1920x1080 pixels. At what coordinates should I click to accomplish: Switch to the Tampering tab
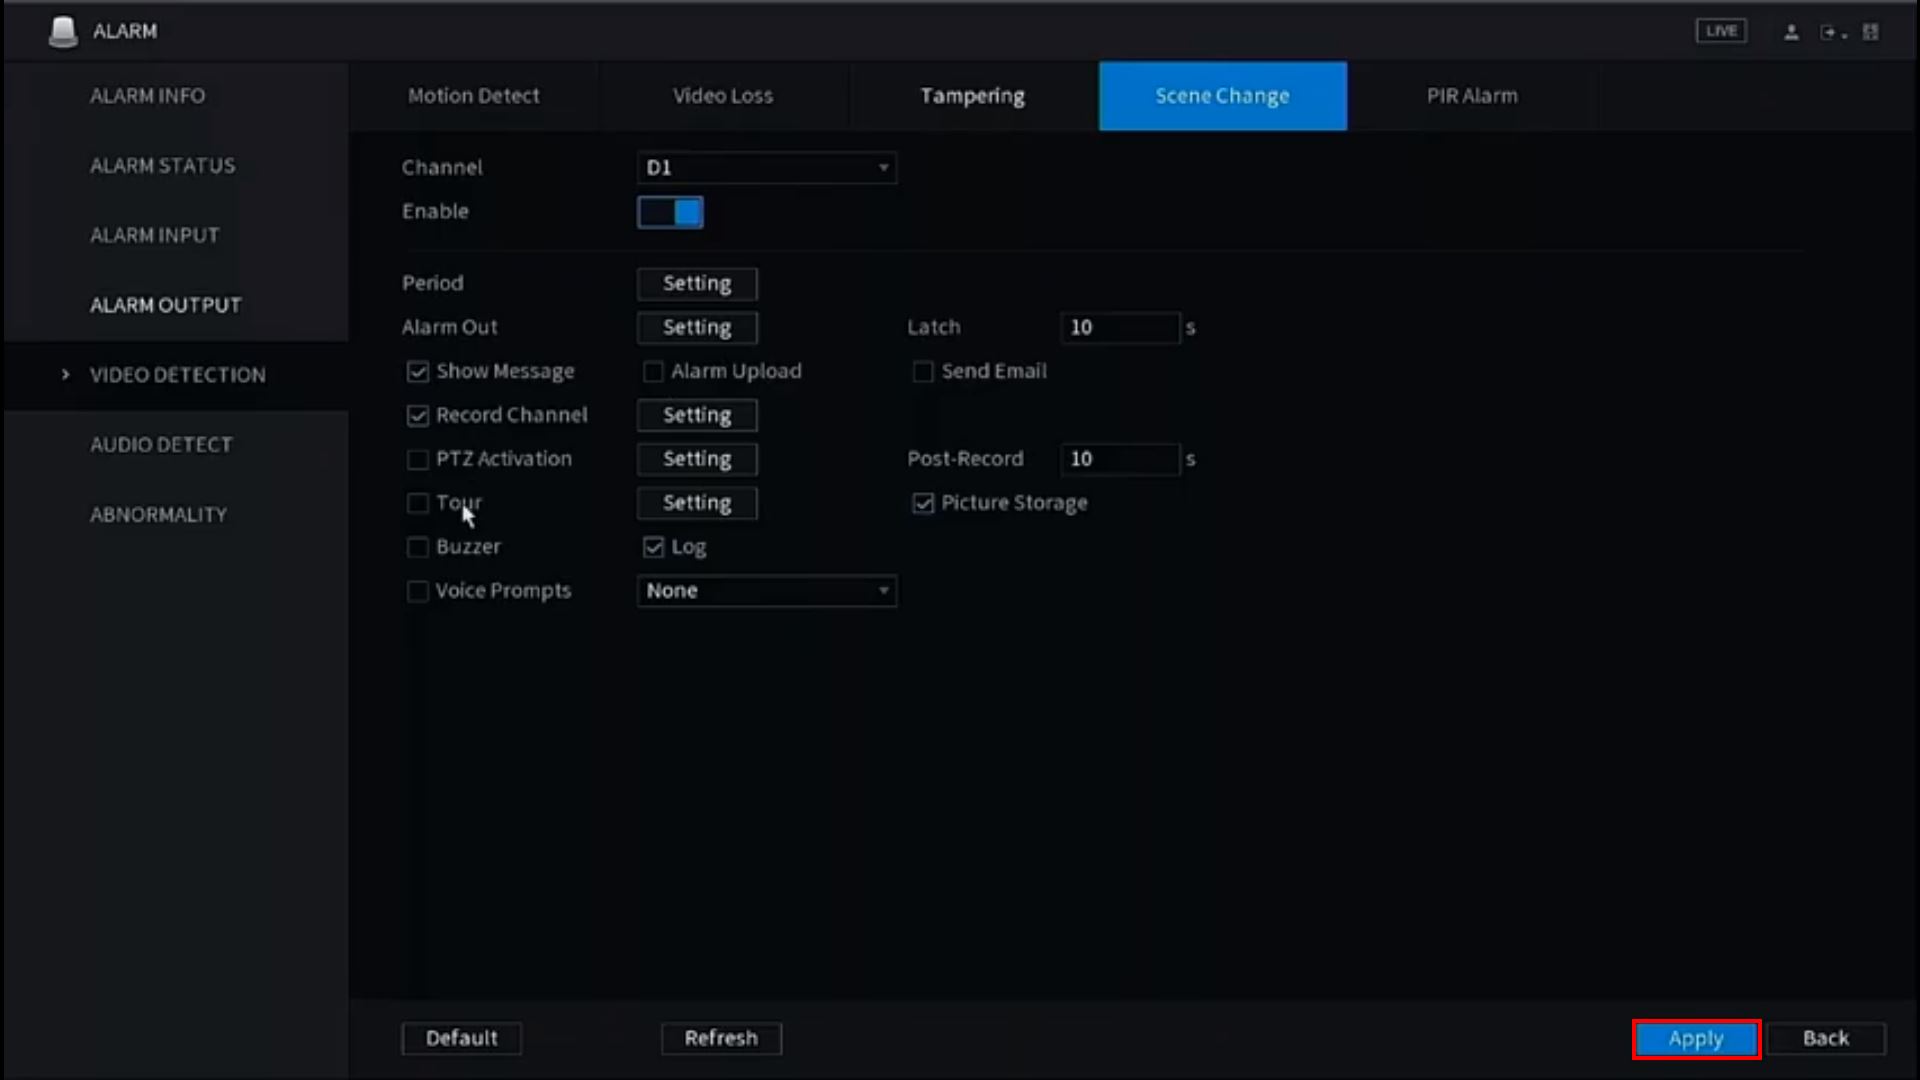pos(972,96)
